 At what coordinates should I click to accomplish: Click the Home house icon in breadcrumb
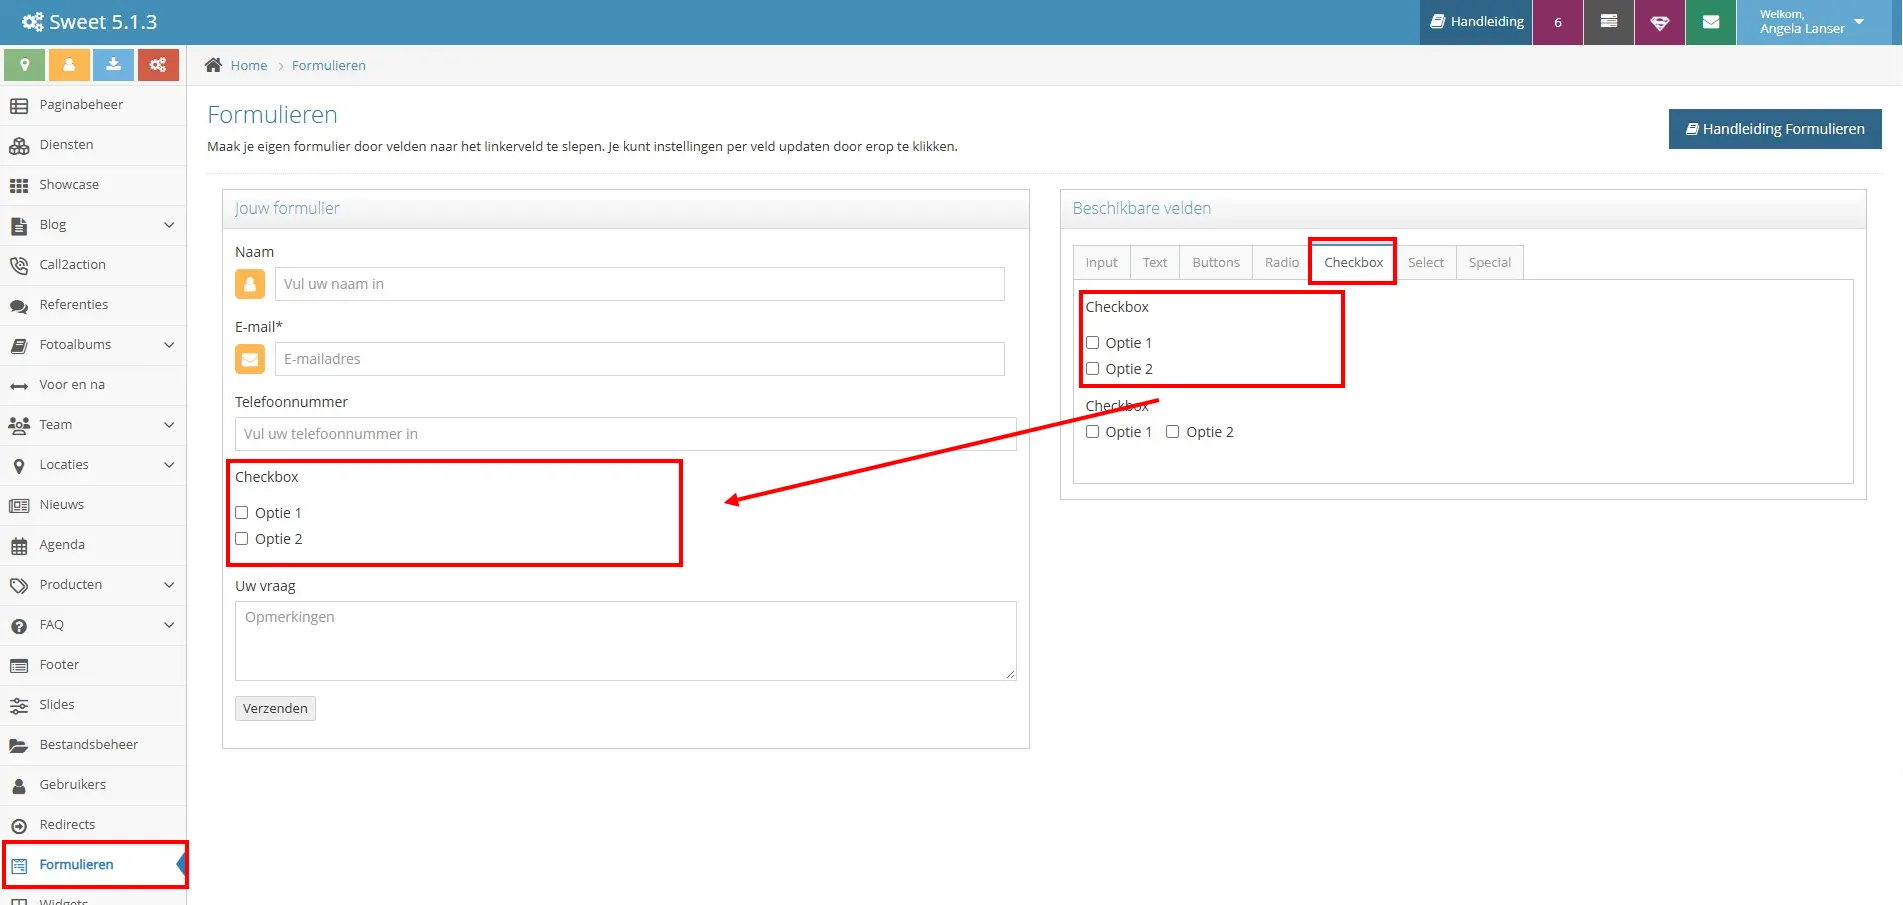click(213, 65)
